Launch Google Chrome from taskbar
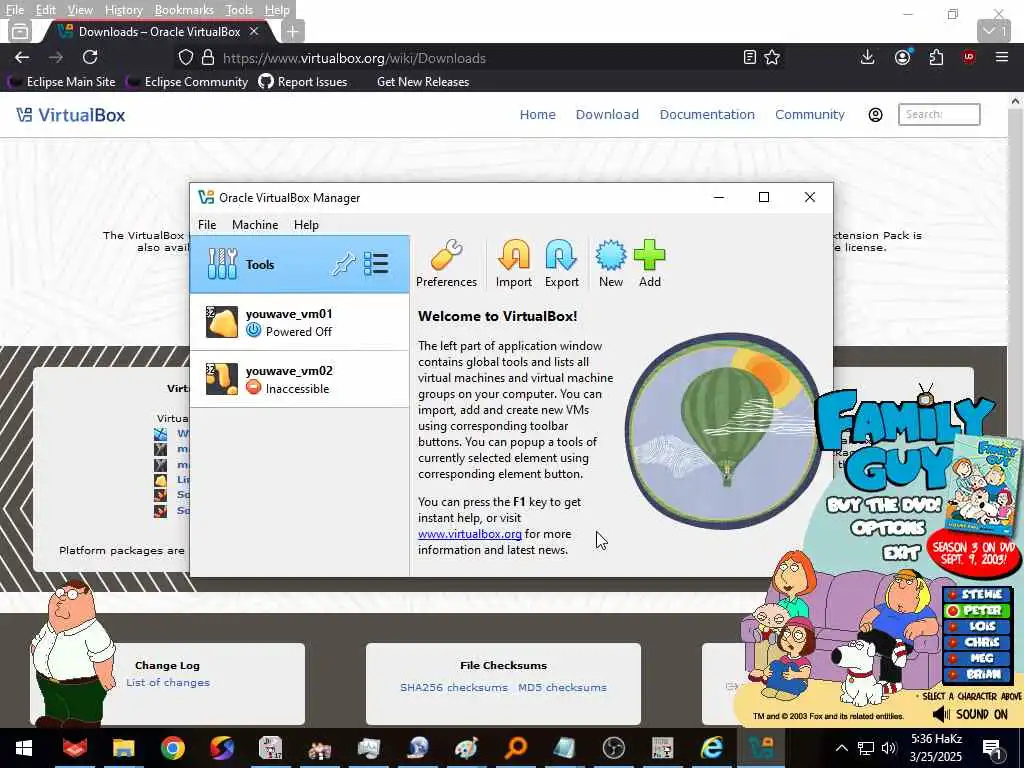 tap(172, 748)
